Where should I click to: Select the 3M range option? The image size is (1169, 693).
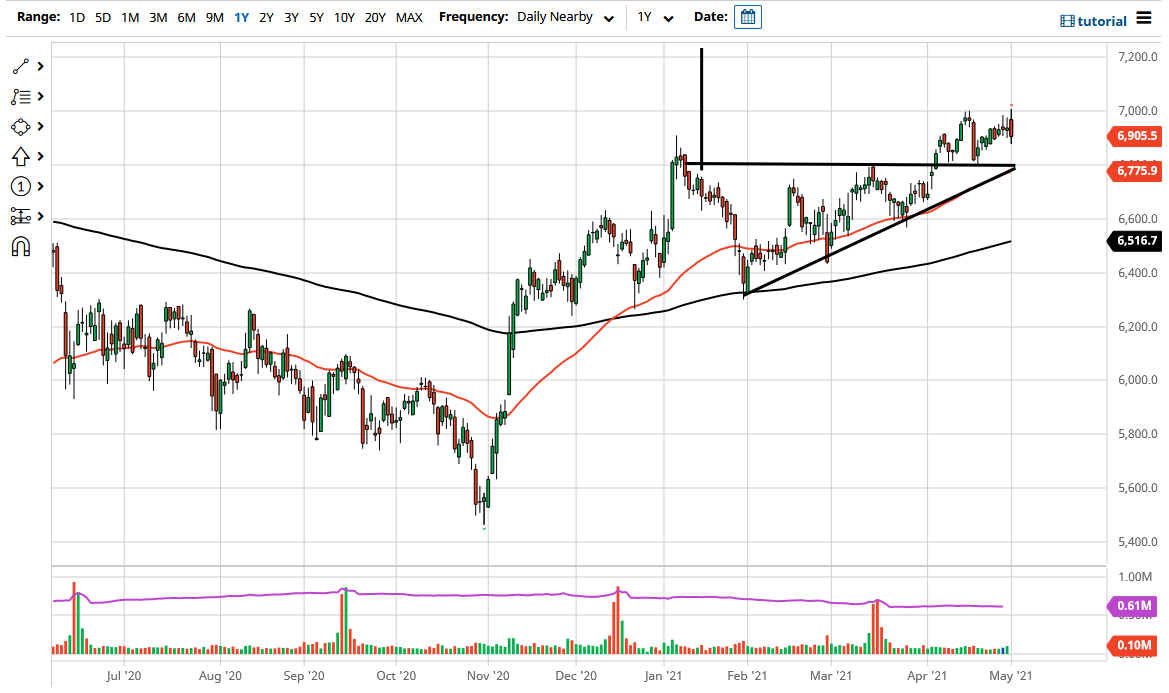[x=158, y=16]
